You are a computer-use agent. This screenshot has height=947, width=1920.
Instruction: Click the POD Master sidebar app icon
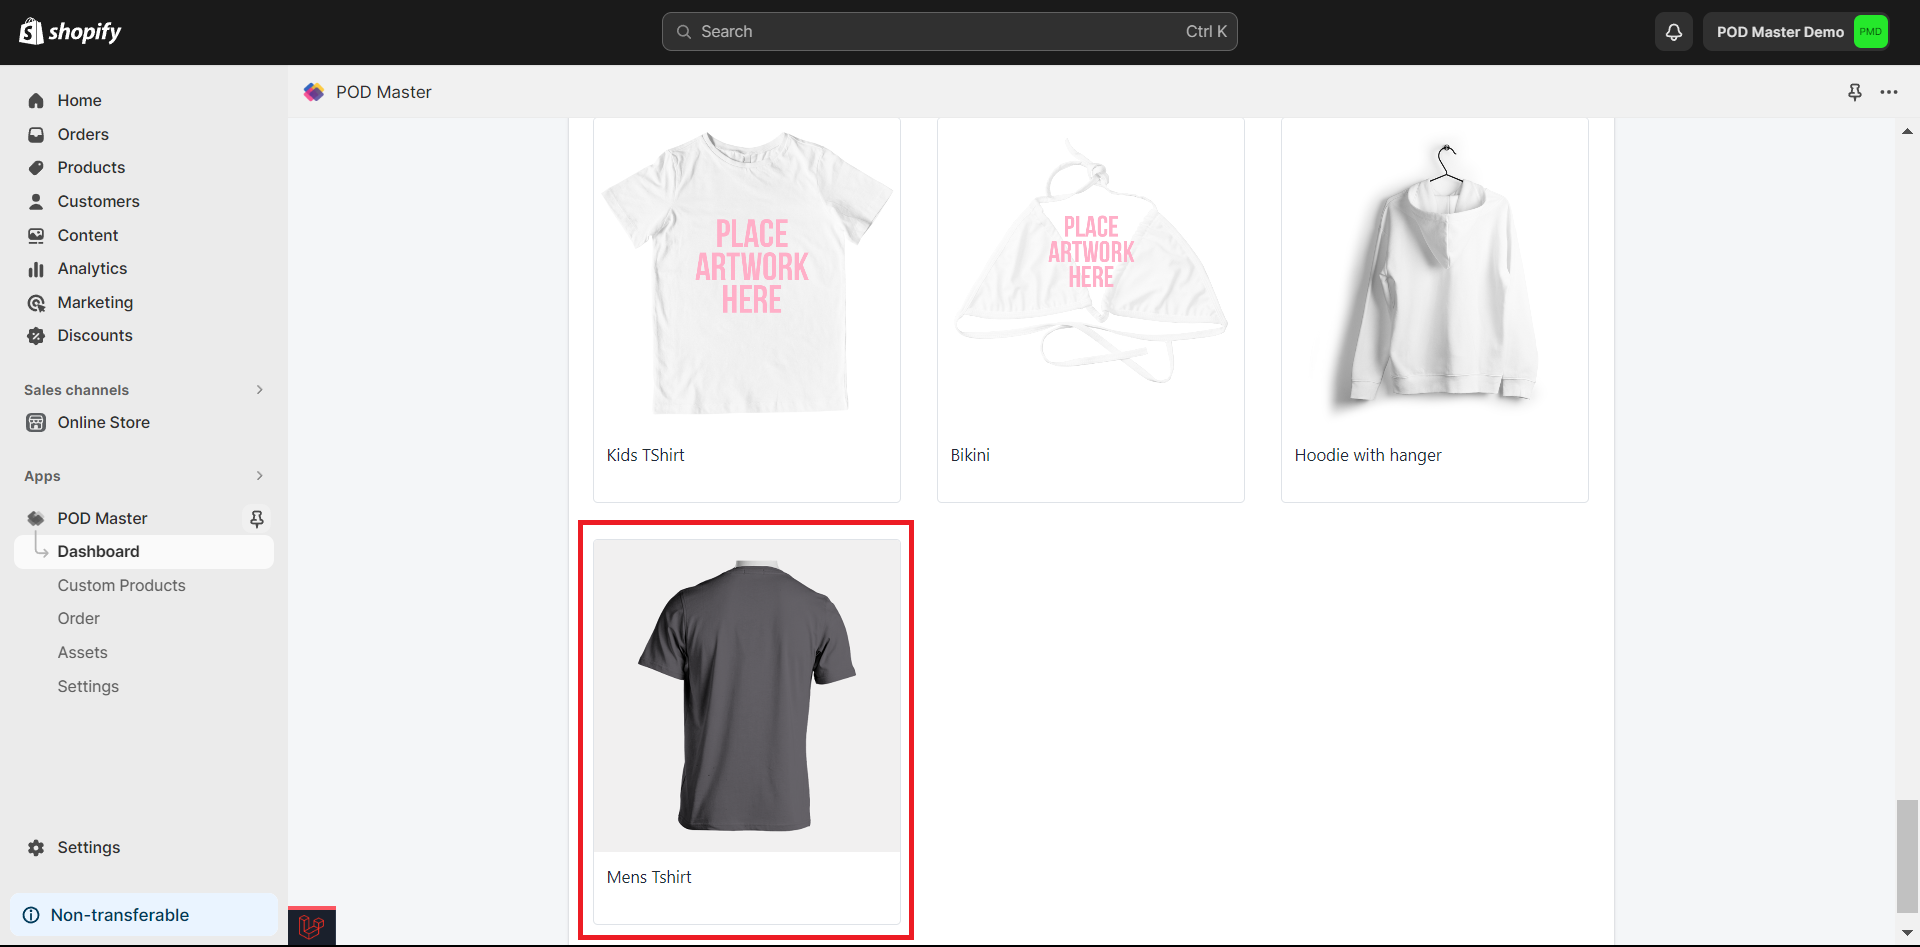tap(36, 518)
